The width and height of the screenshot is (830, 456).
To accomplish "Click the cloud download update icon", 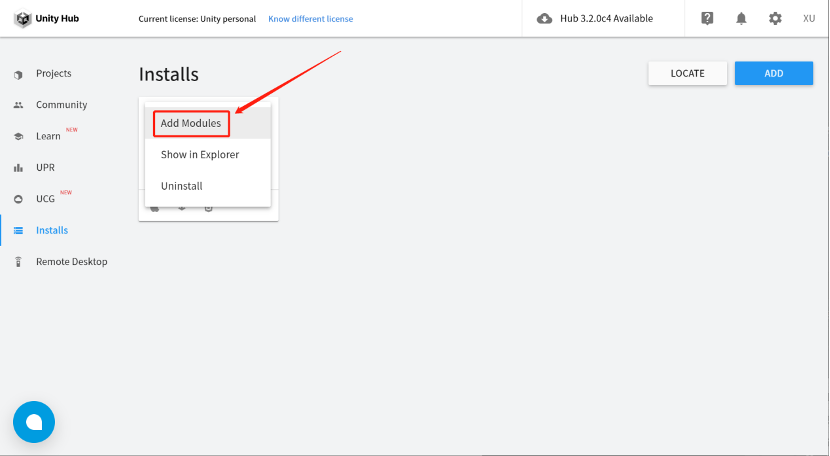I will coord(545,18).
